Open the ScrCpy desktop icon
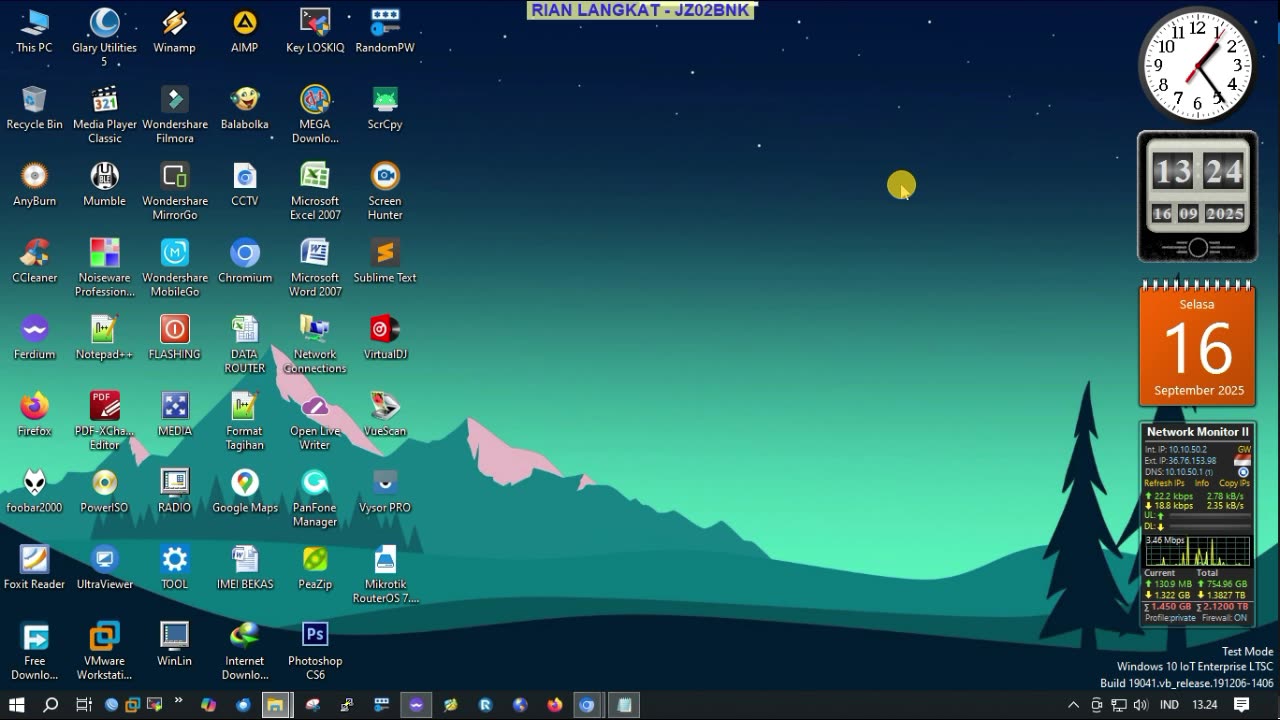Image resolution: width=1280 pixels, height=720 pixels. coord(385,108)
